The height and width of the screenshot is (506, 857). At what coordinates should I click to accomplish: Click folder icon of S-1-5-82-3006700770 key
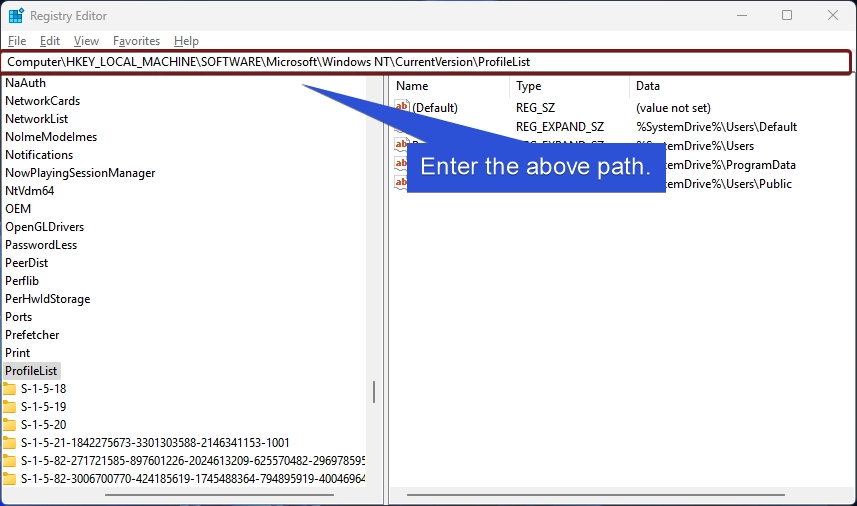pyautogui.click(x=9, y=479)
